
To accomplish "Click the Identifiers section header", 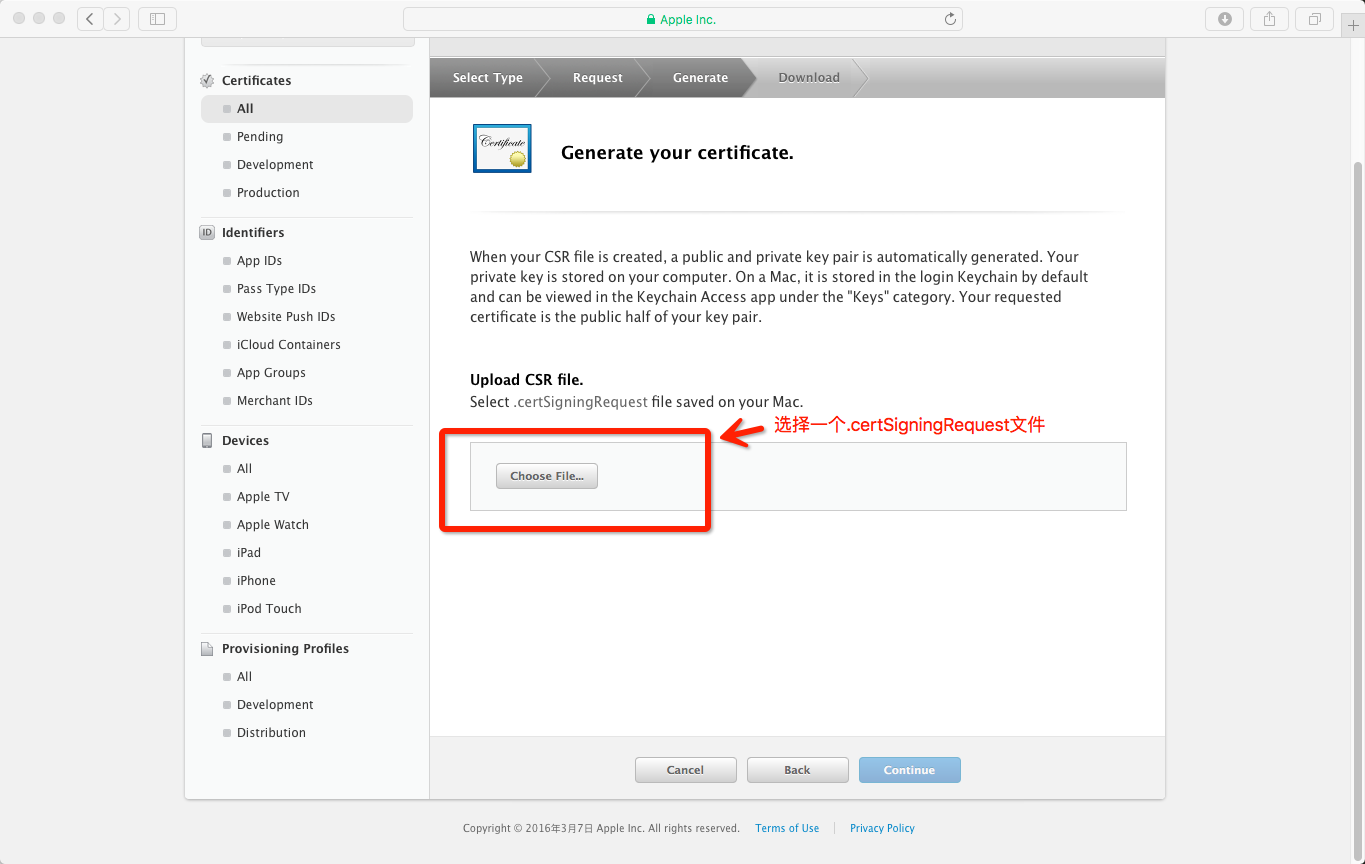I will [x=253, y=233].
